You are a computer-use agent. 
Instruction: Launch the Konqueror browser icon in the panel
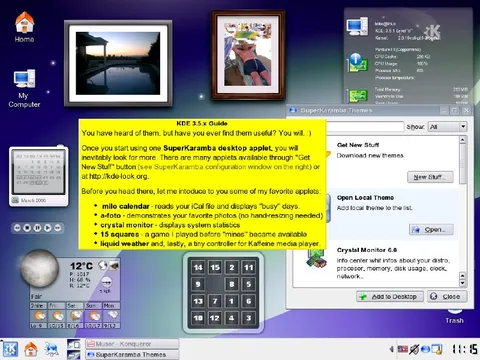click(52, 349)
